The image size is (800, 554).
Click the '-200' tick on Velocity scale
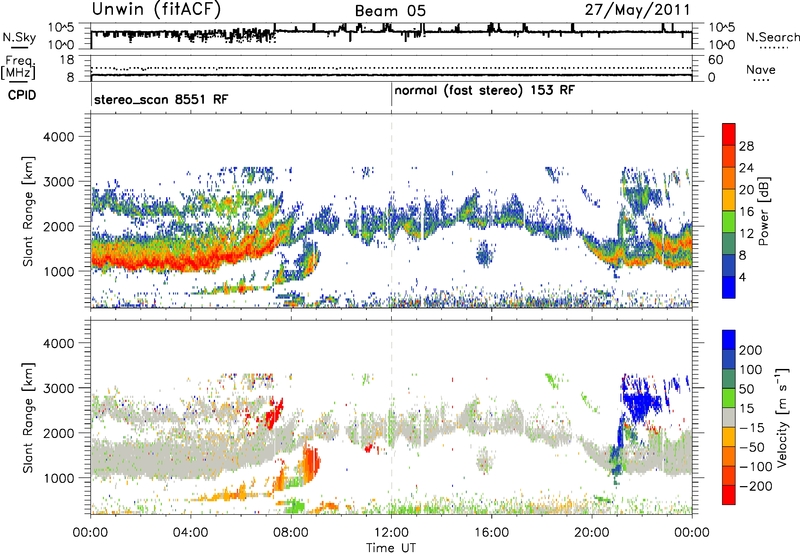pos(755,486)
